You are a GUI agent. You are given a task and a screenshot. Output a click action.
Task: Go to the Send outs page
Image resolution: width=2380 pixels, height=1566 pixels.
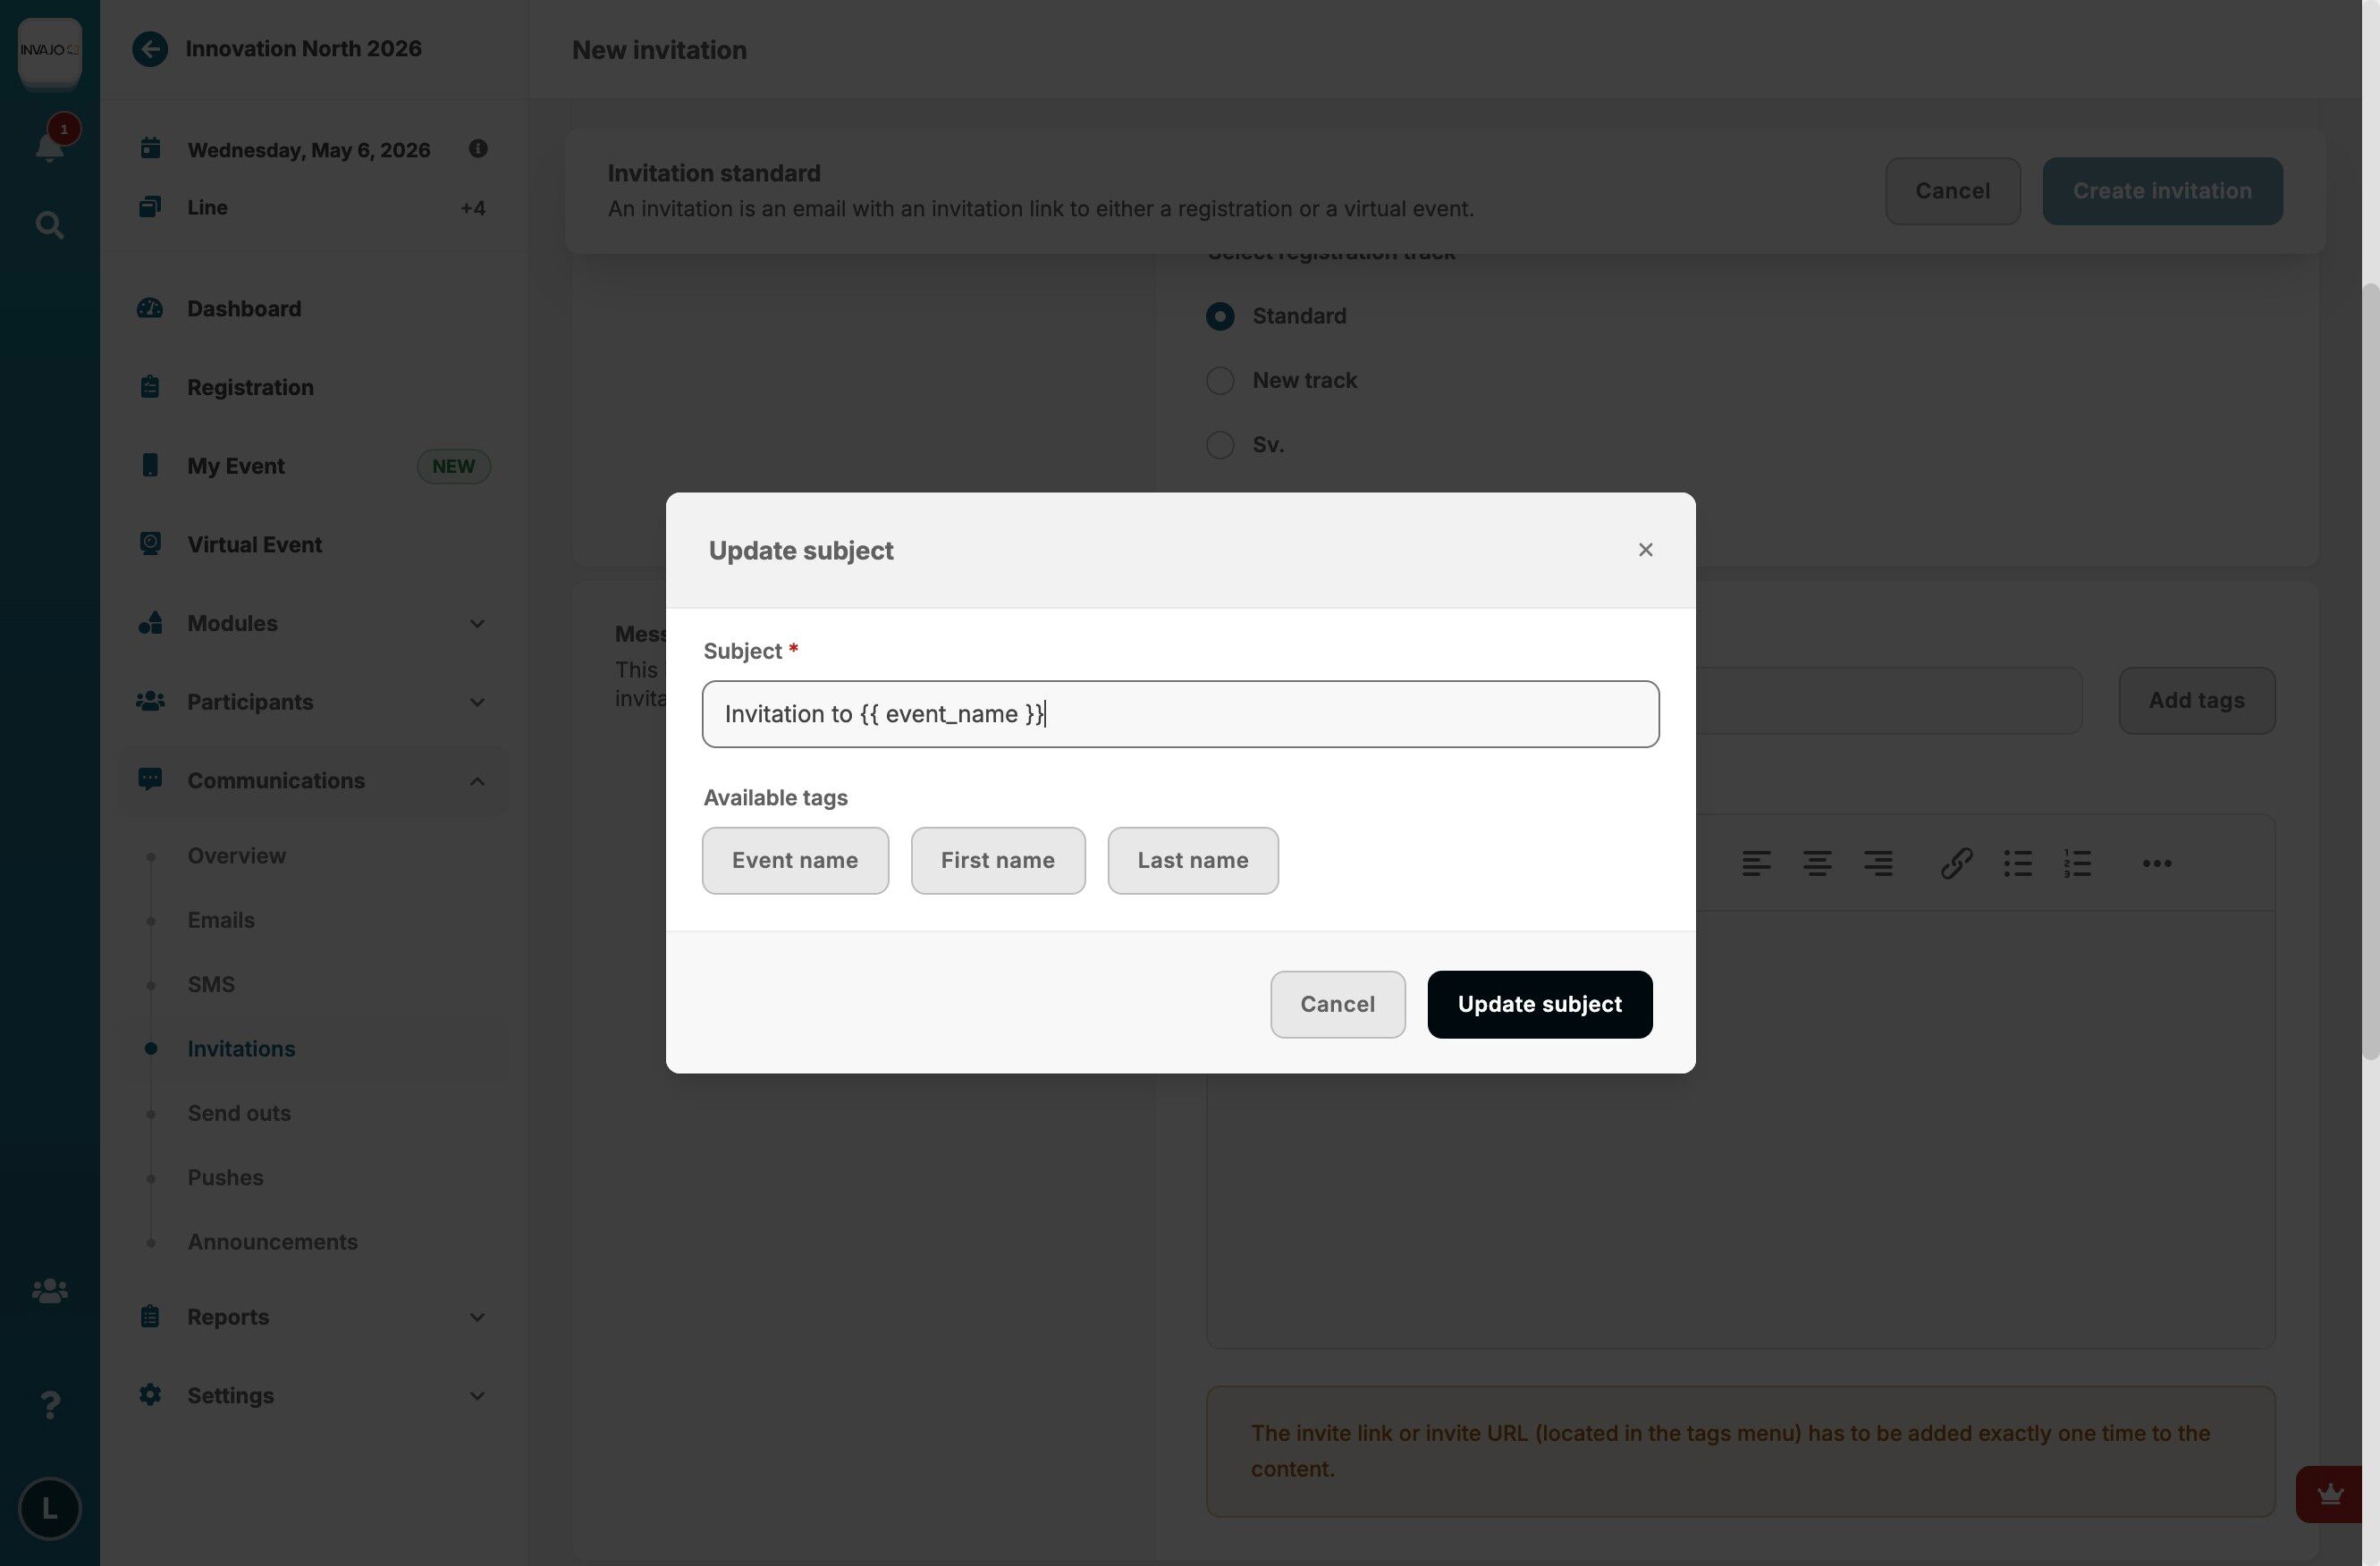(x=239, y=1113)
